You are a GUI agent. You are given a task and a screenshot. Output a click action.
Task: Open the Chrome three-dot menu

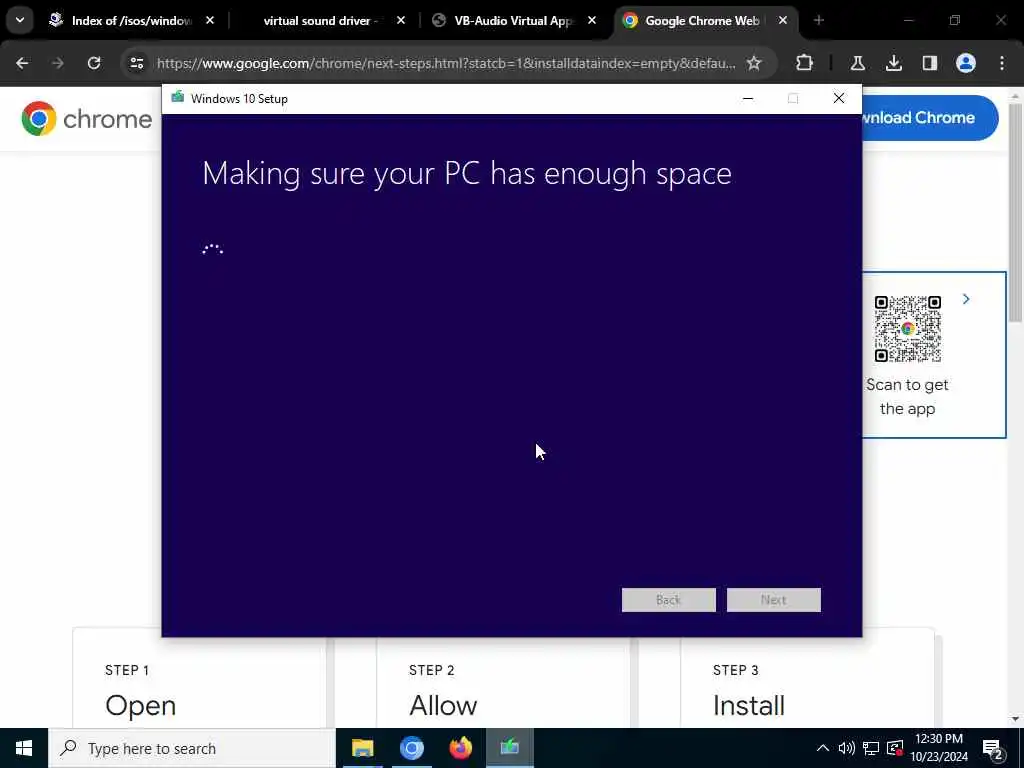pyautogui.click(x=1002, y=63)
